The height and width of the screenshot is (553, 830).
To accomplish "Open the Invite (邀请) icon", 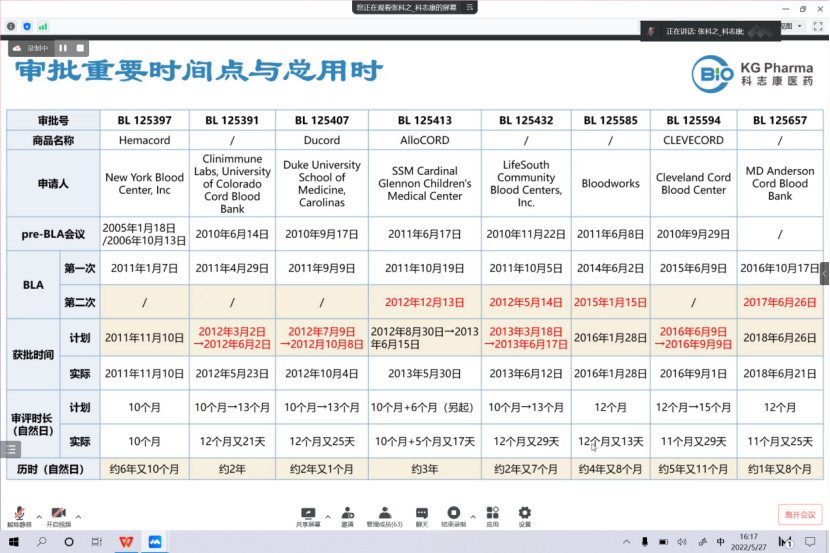I will (348, 516).
